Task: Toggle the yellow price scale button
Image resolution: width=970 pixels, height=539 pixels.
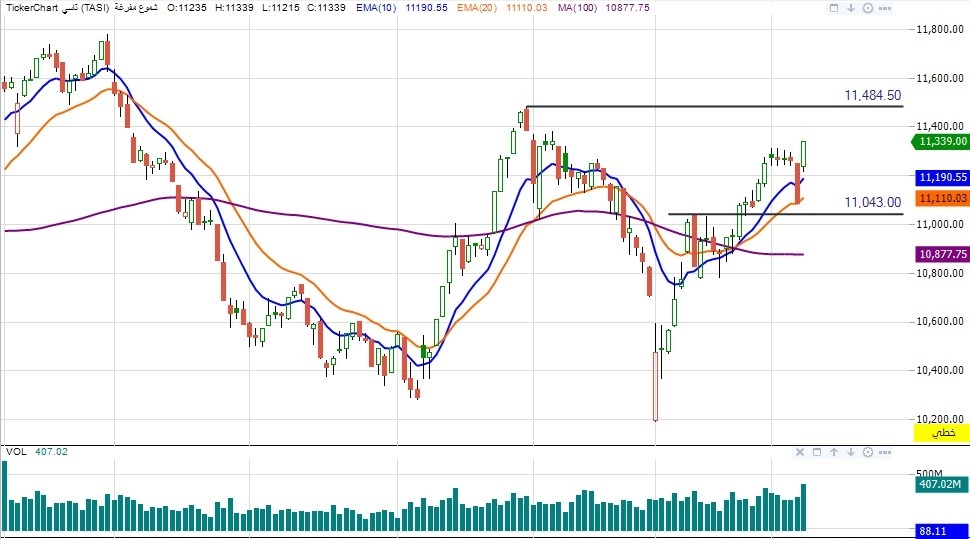Action: click(x=941, y=432)
